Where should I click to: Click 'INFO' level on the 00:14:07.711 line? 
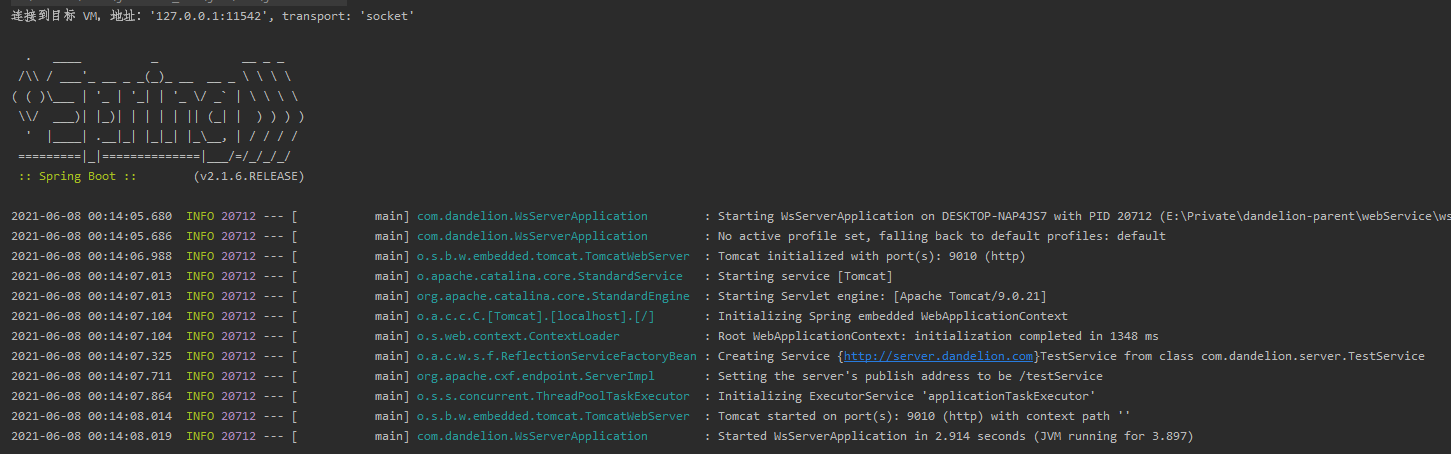coord(200,376)
